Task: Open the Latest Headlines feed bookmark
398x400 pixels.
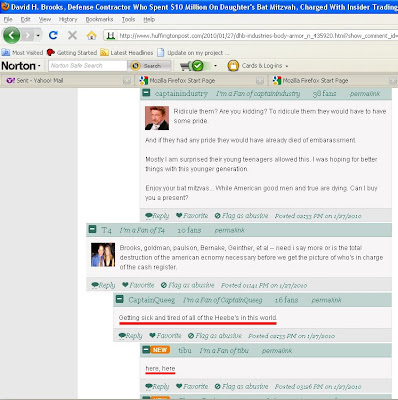Action: (127, 53)
